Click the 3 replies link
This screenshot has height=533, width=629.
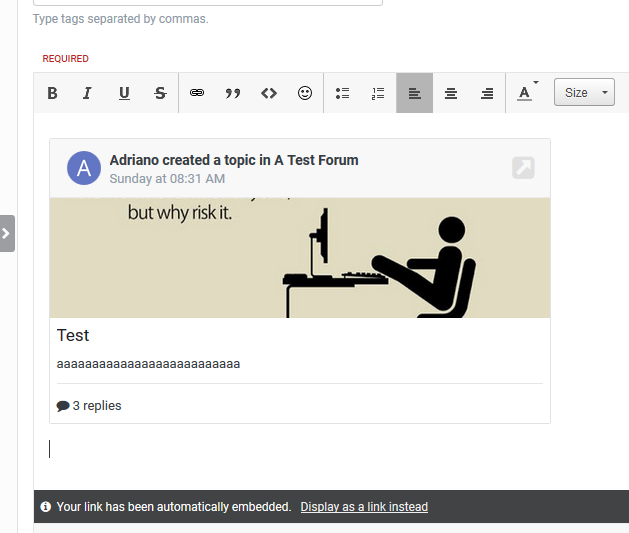pos(97,405)
